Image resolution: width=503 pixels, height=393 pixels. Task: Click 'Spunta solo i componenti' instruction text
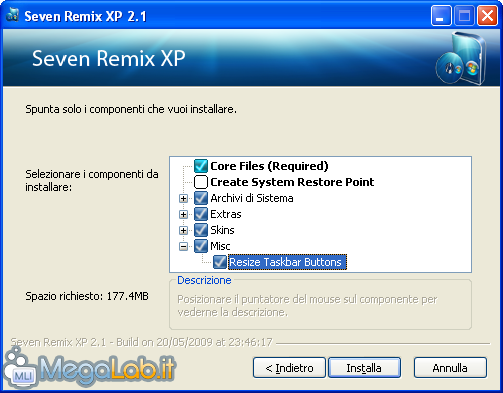(x=131, y=109)
